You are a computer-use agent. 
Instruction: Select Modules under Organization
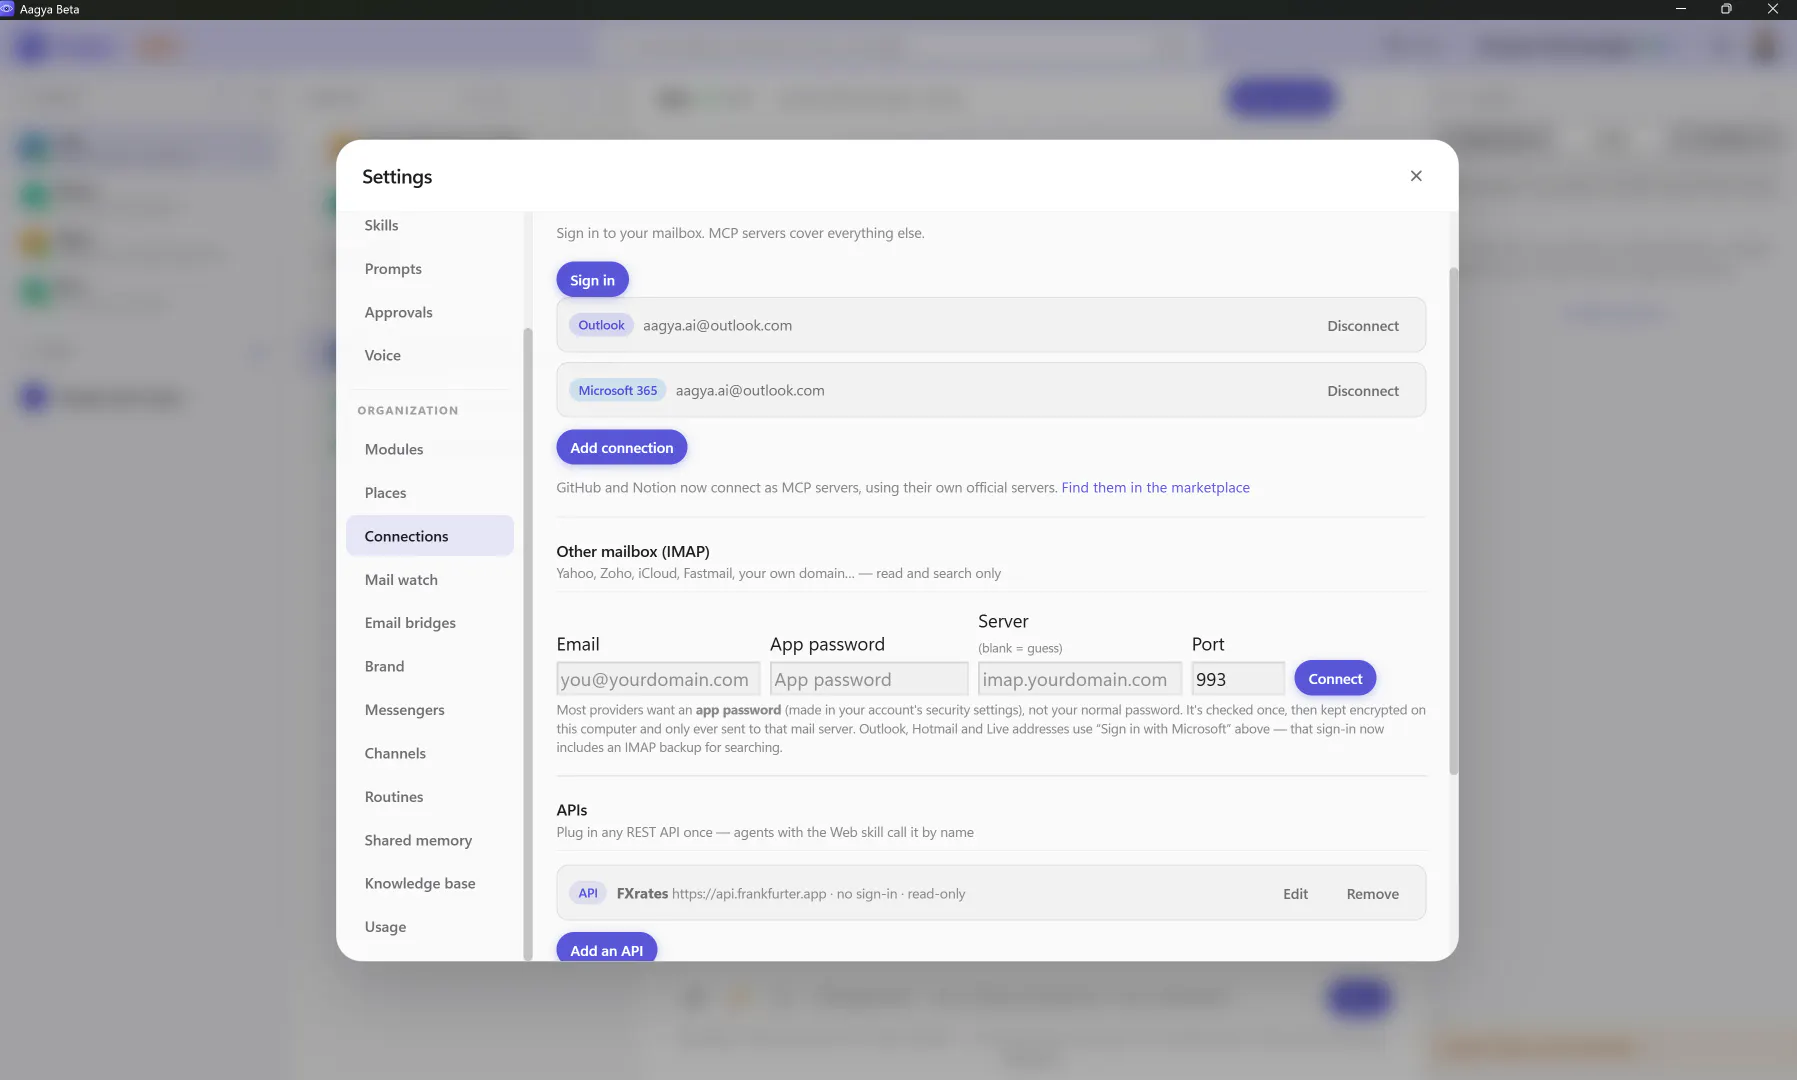click(x=430, y=449)
